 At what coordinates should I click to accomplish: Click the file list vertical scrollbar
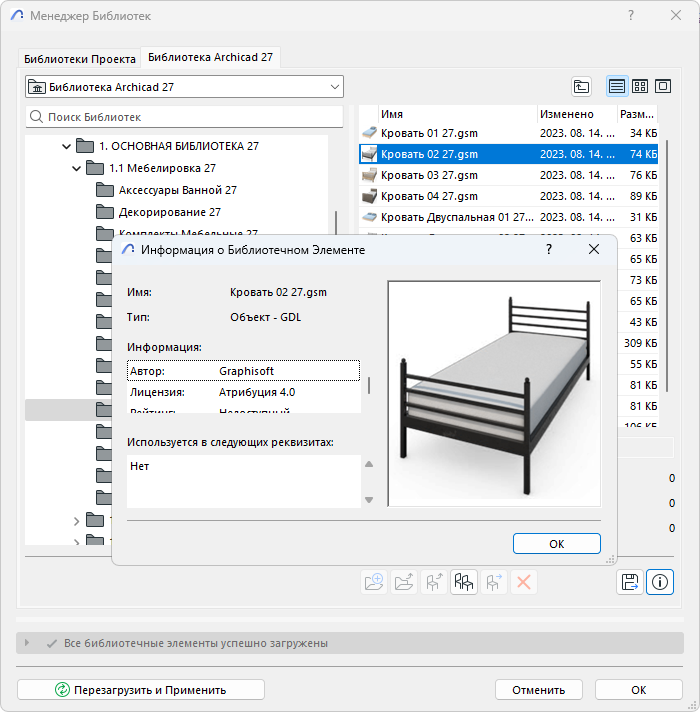666,266
